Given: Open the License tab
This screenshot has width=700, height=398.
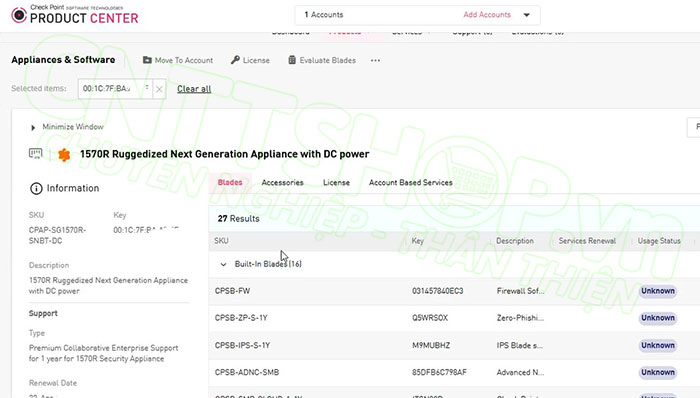Looking at the screenshot, I should [x=336, y=182].
